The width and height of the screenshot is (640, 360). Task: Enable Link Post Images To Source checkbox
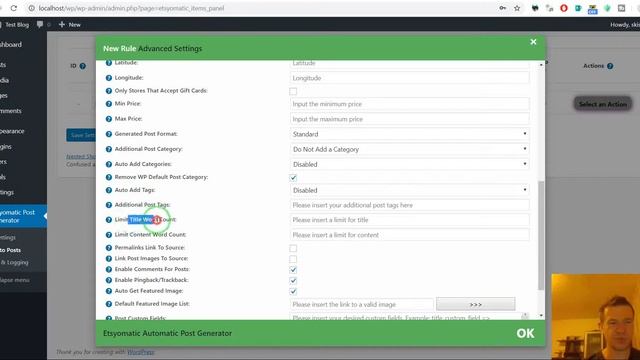click(293, 259)
